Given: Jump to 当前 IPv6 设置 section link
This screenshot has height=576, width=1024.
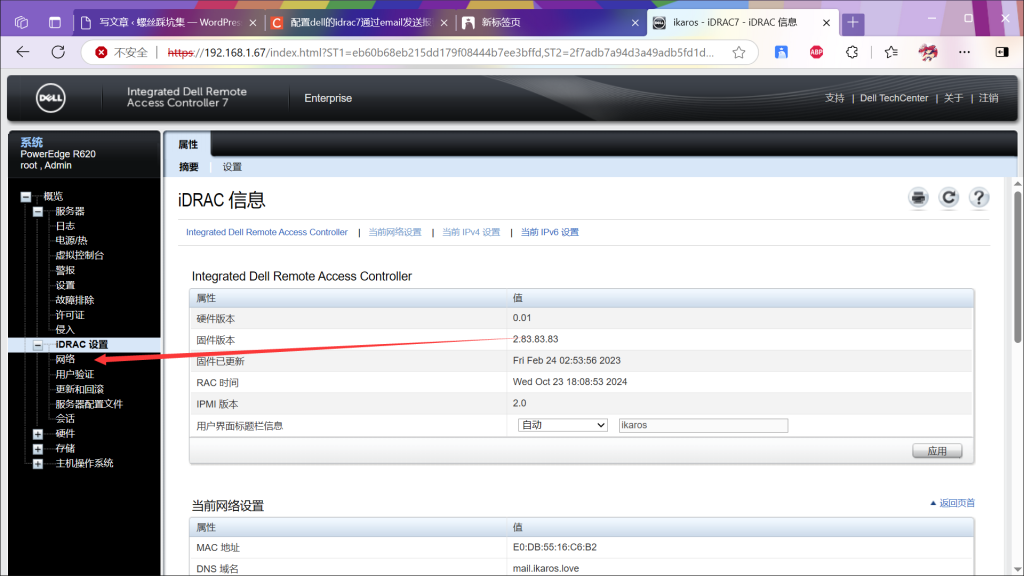Looking at the screenshot, I should pos(549,232).
